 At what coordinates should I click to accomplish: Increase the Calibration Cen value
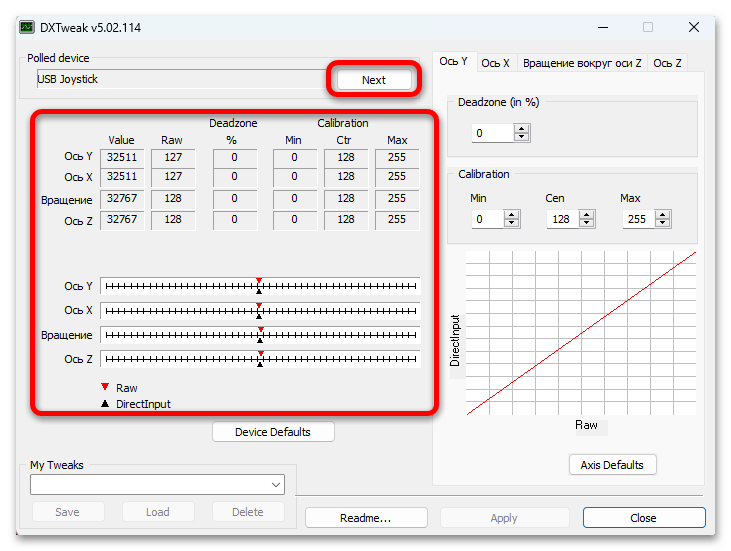point(587,215)
